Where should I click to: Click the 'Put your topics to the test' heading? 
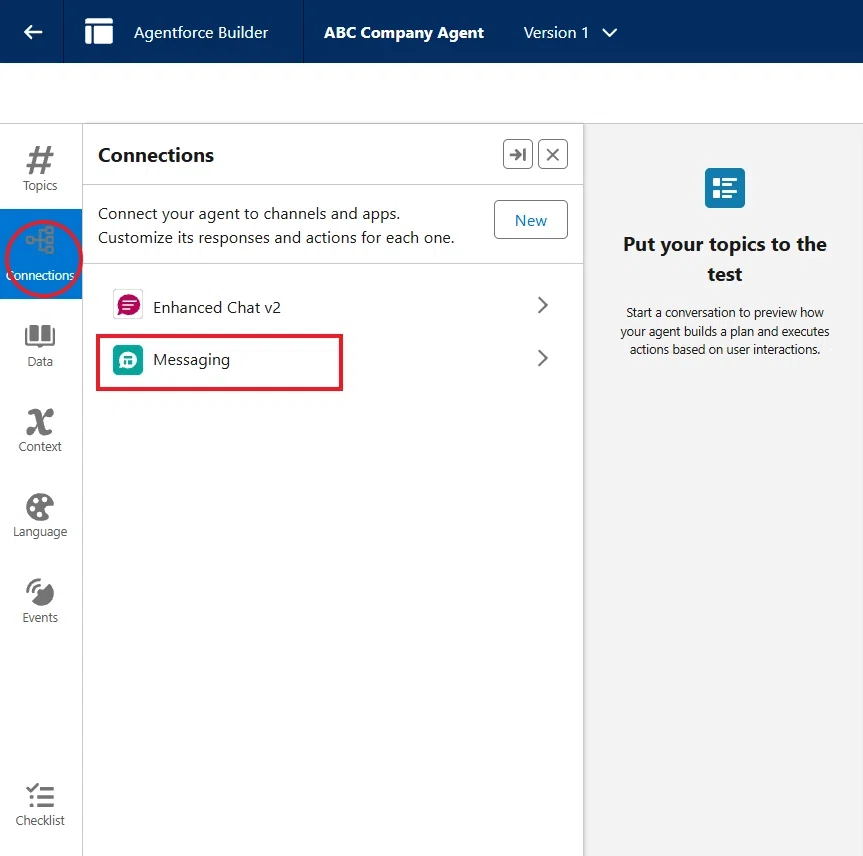point(724,259)
